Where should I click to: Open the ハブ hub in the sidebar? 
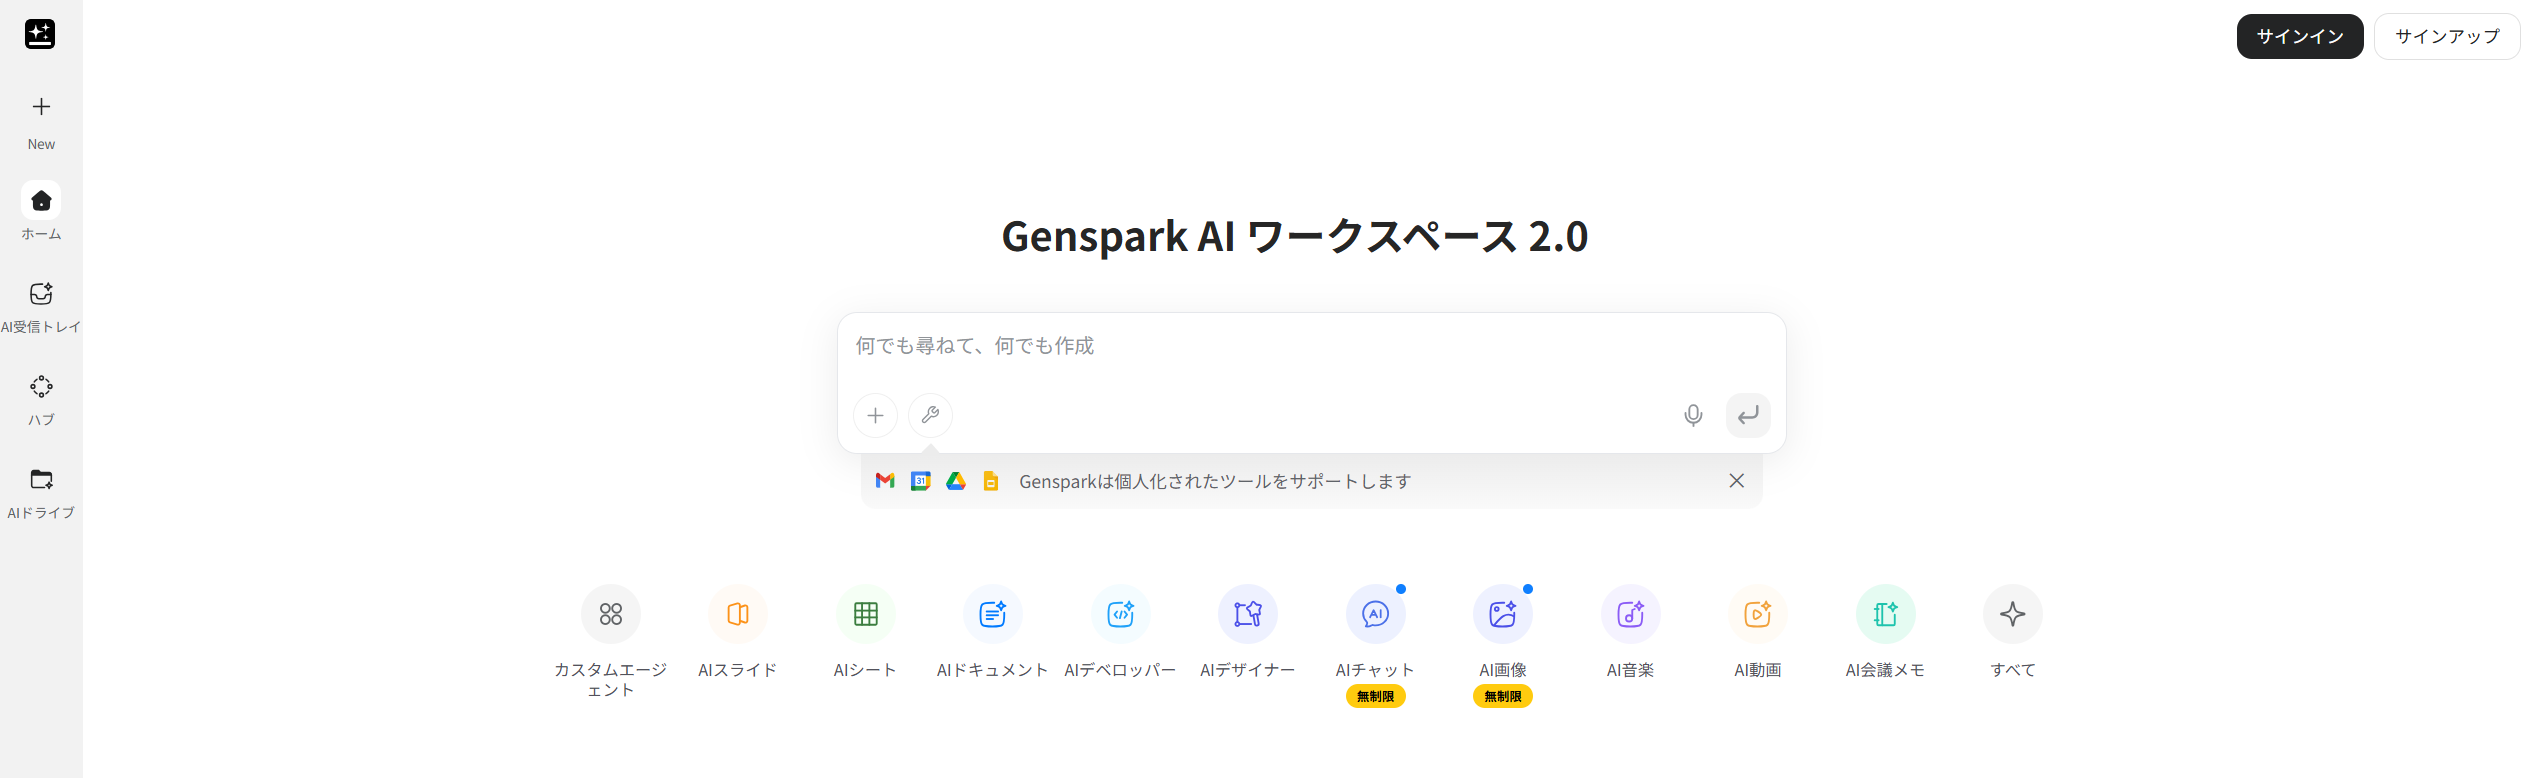[x=41, y=387]
